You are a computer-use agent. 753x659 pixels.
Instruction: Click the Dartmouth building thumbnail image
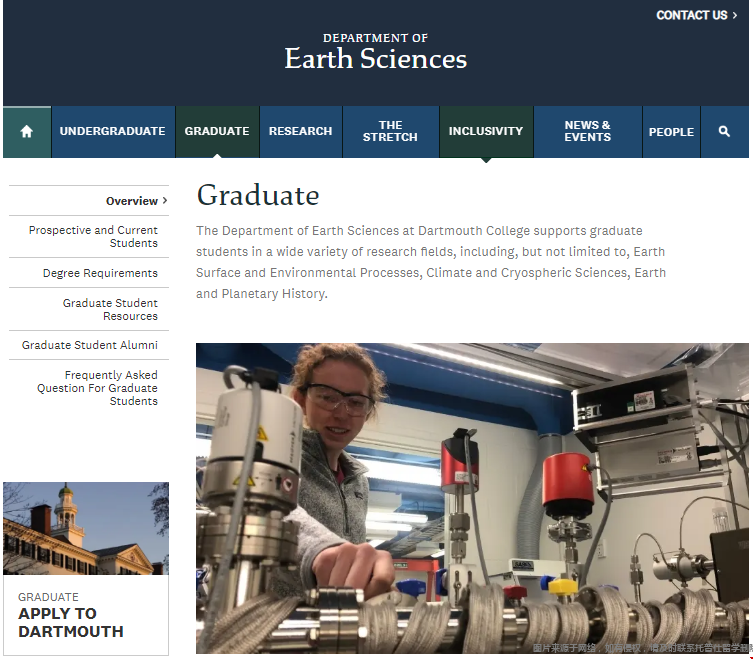(86, 529)
